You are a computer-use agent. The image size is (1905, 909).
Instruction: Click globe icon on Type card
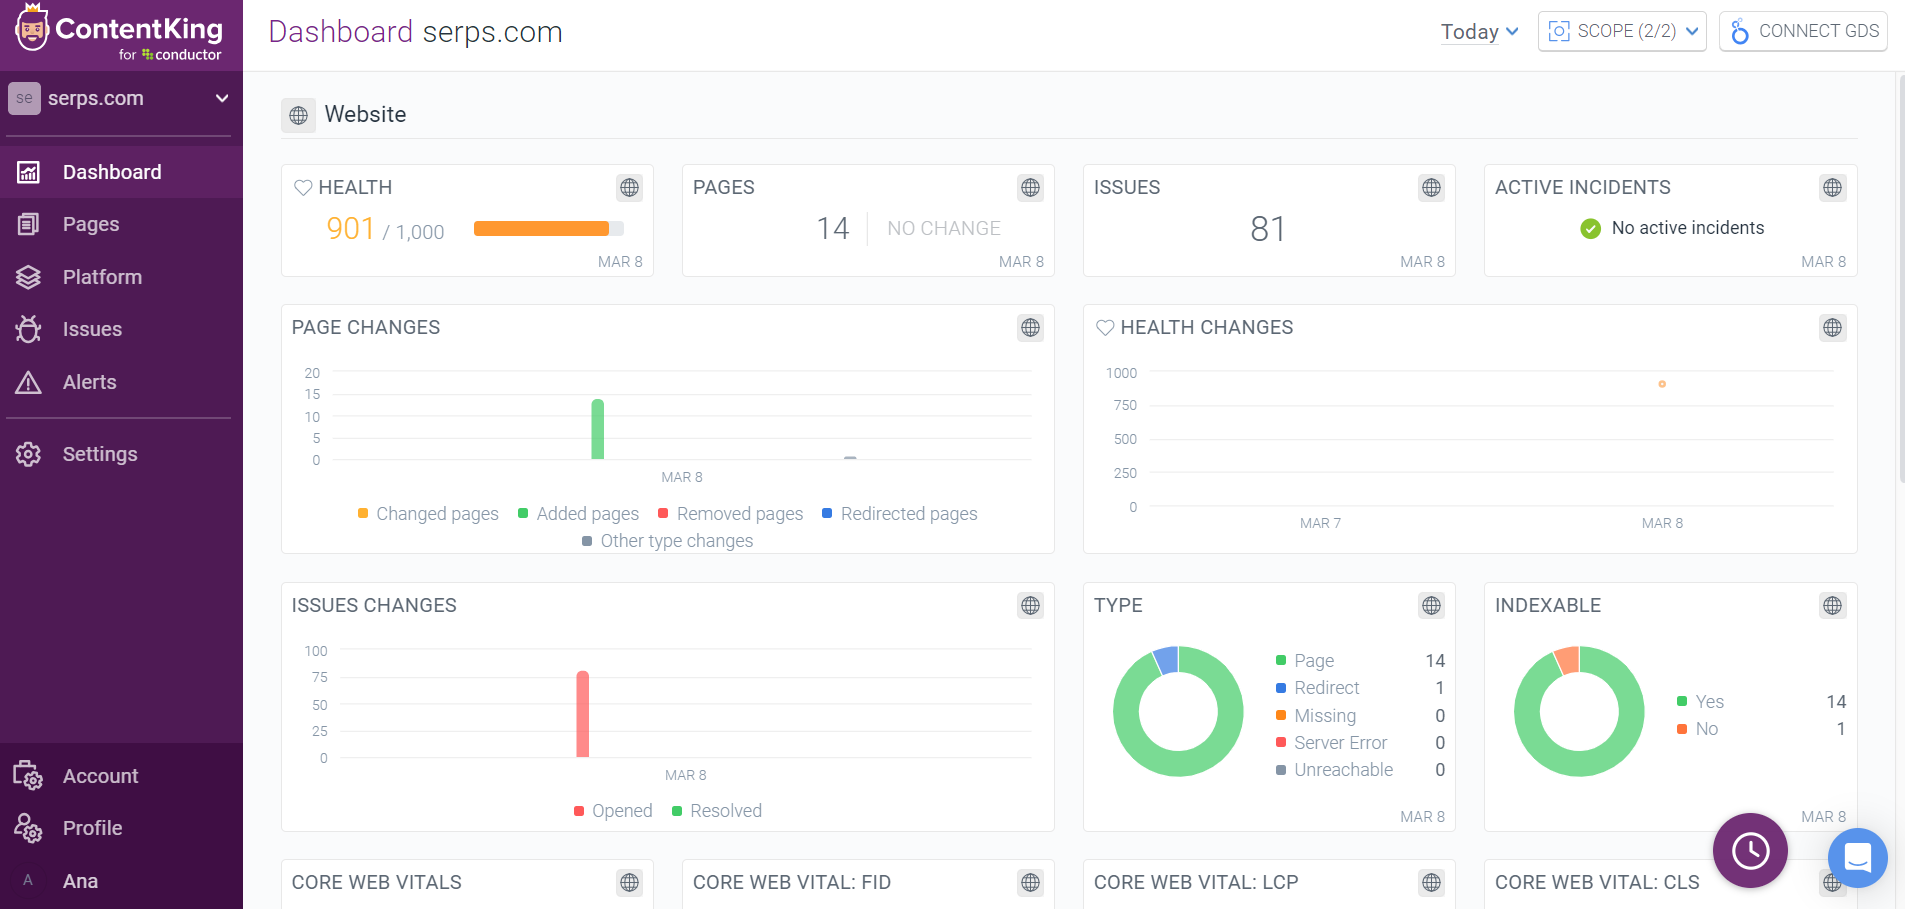pyautogui.click(x=1431, y=605)
